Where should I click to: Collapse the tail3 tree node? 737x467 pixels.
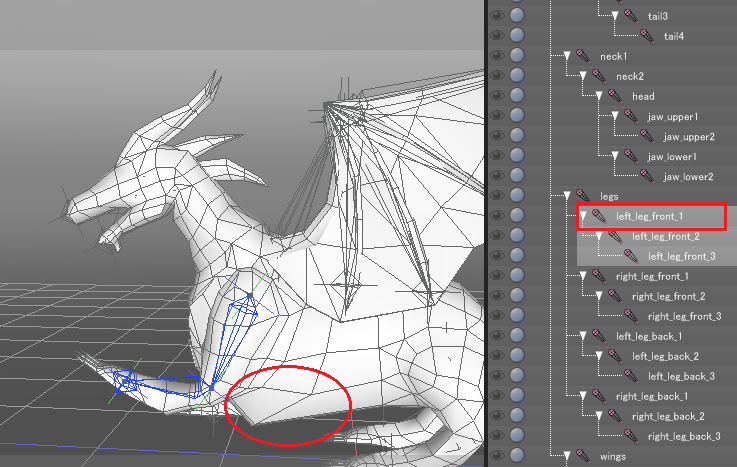coord(615,16)
